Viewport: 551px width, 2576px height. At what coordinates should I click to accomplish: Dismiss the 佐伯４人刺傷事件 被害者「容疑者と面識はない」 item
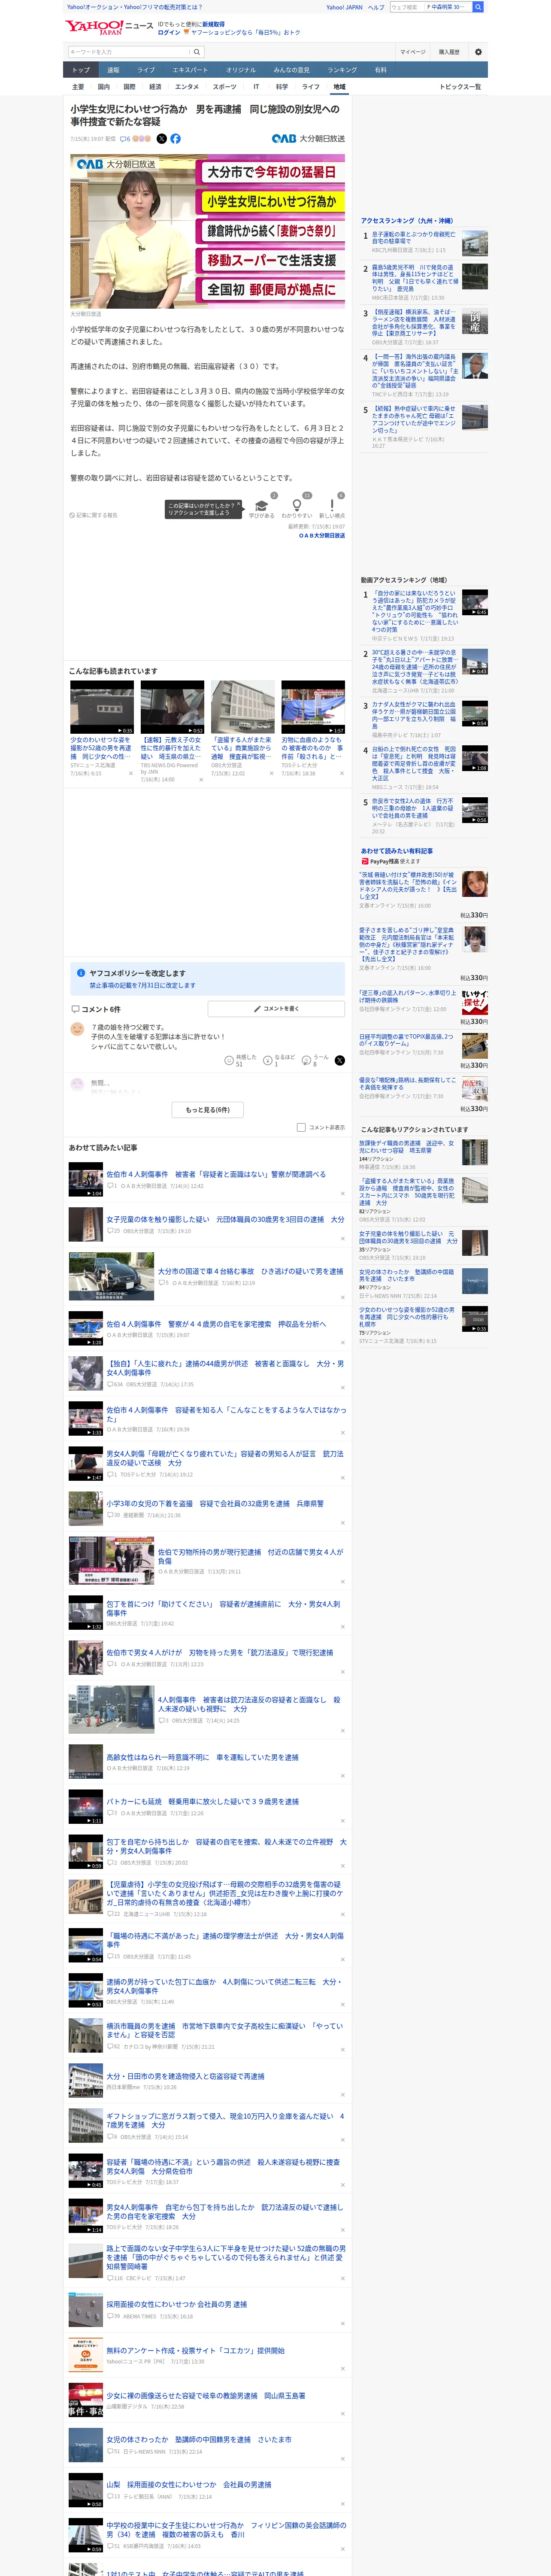coord(342,1193)
